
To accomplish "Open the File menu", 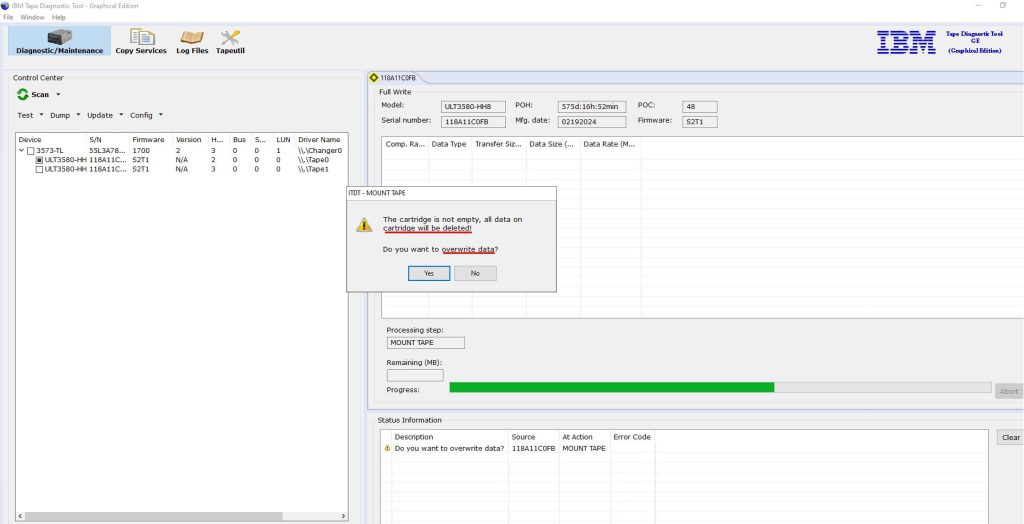I will point(8,17).
